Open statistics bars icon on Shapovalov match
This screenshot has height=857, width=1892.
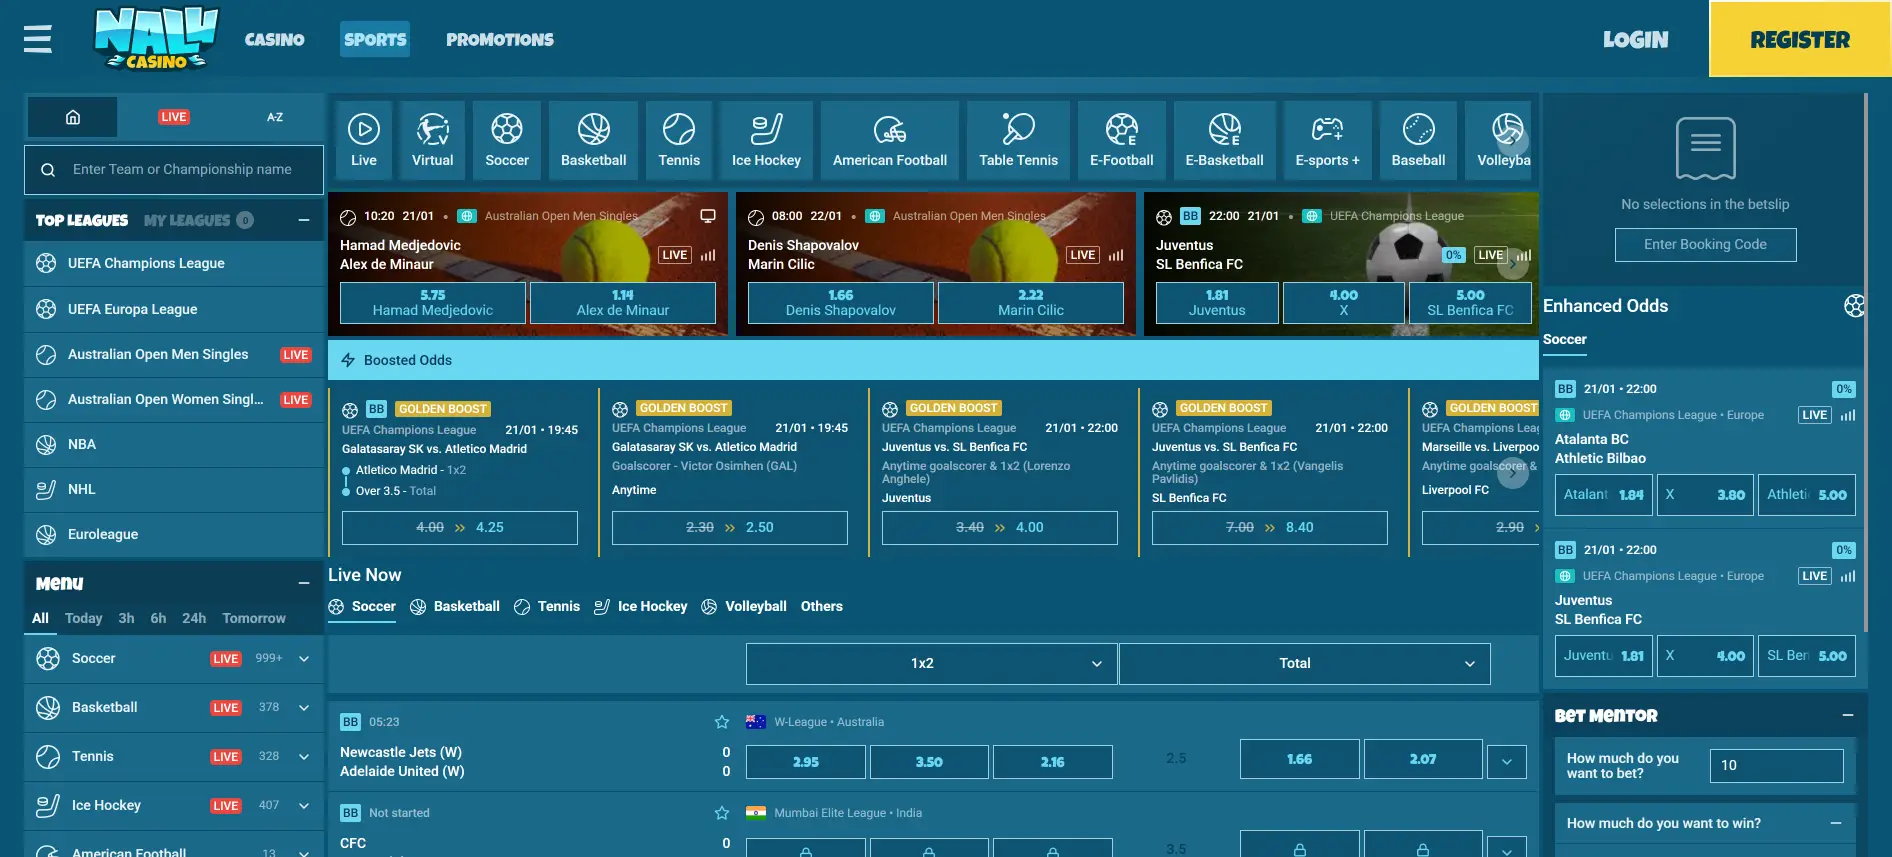pyautogui.click(x=1116, y=255)
